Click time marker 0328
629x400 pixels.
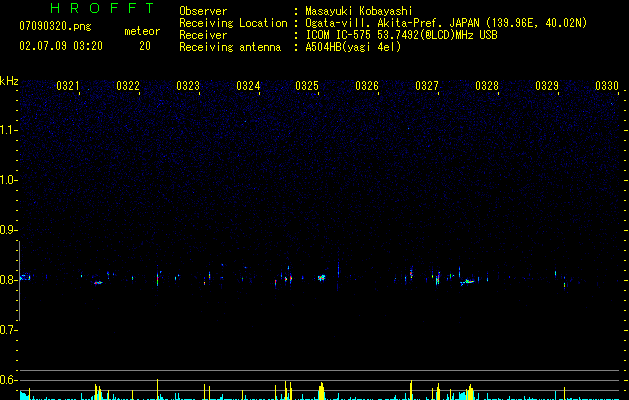(x=487, y=86)
